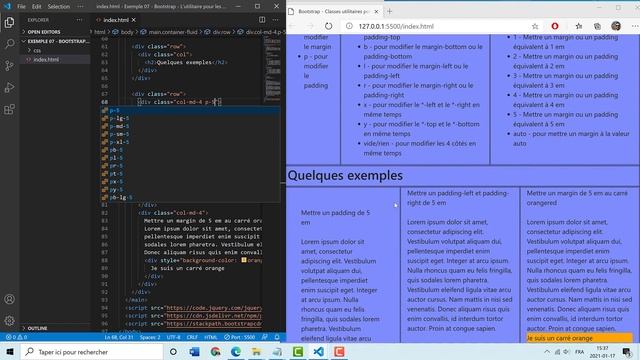The height and width of the screenshot is (360, 640).
Task: Click the orange color swatch in code
Action: coord(244,260)
